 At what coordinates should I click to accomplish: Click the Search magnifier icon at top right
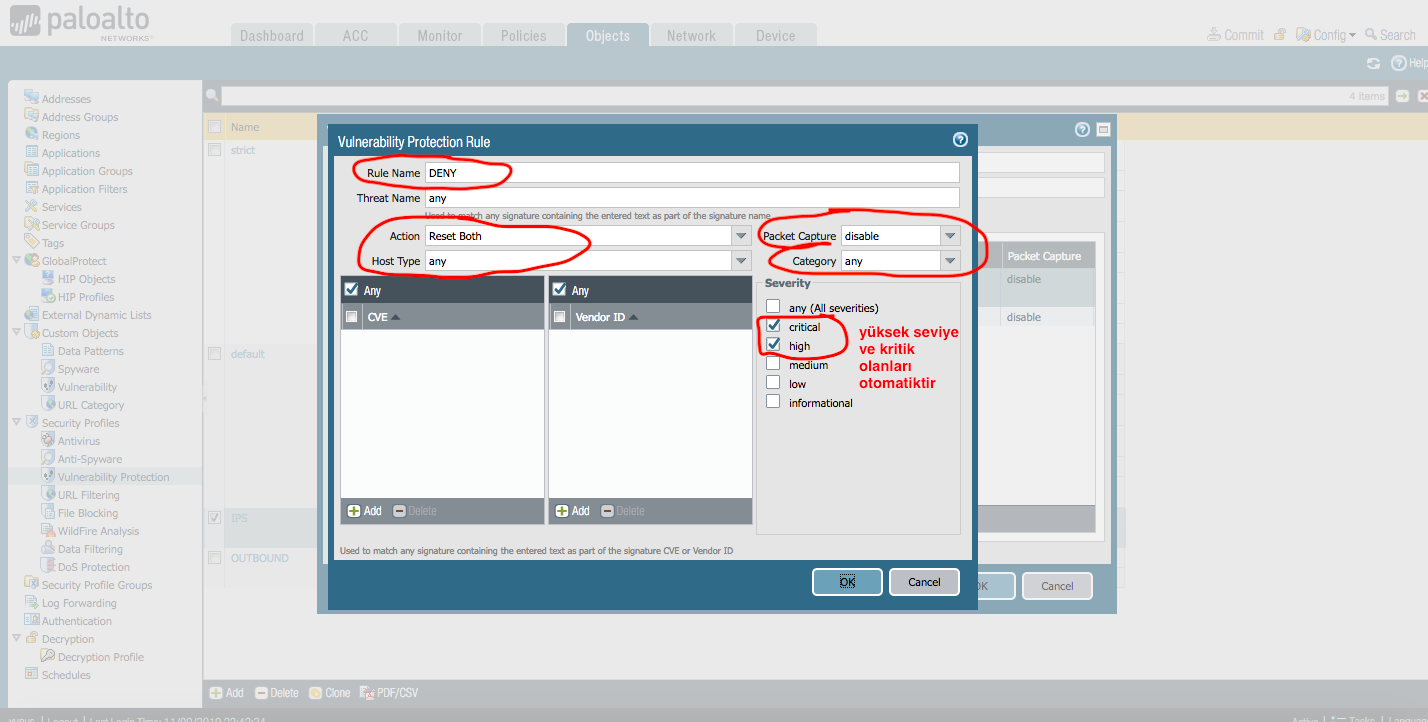[1371, 35]
